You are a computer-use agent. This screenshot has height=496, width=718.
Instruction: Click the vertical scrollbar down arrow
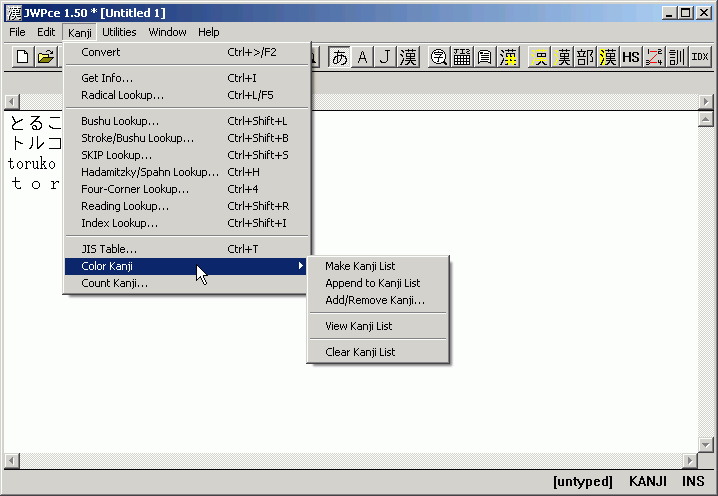(x=706, y=444)
